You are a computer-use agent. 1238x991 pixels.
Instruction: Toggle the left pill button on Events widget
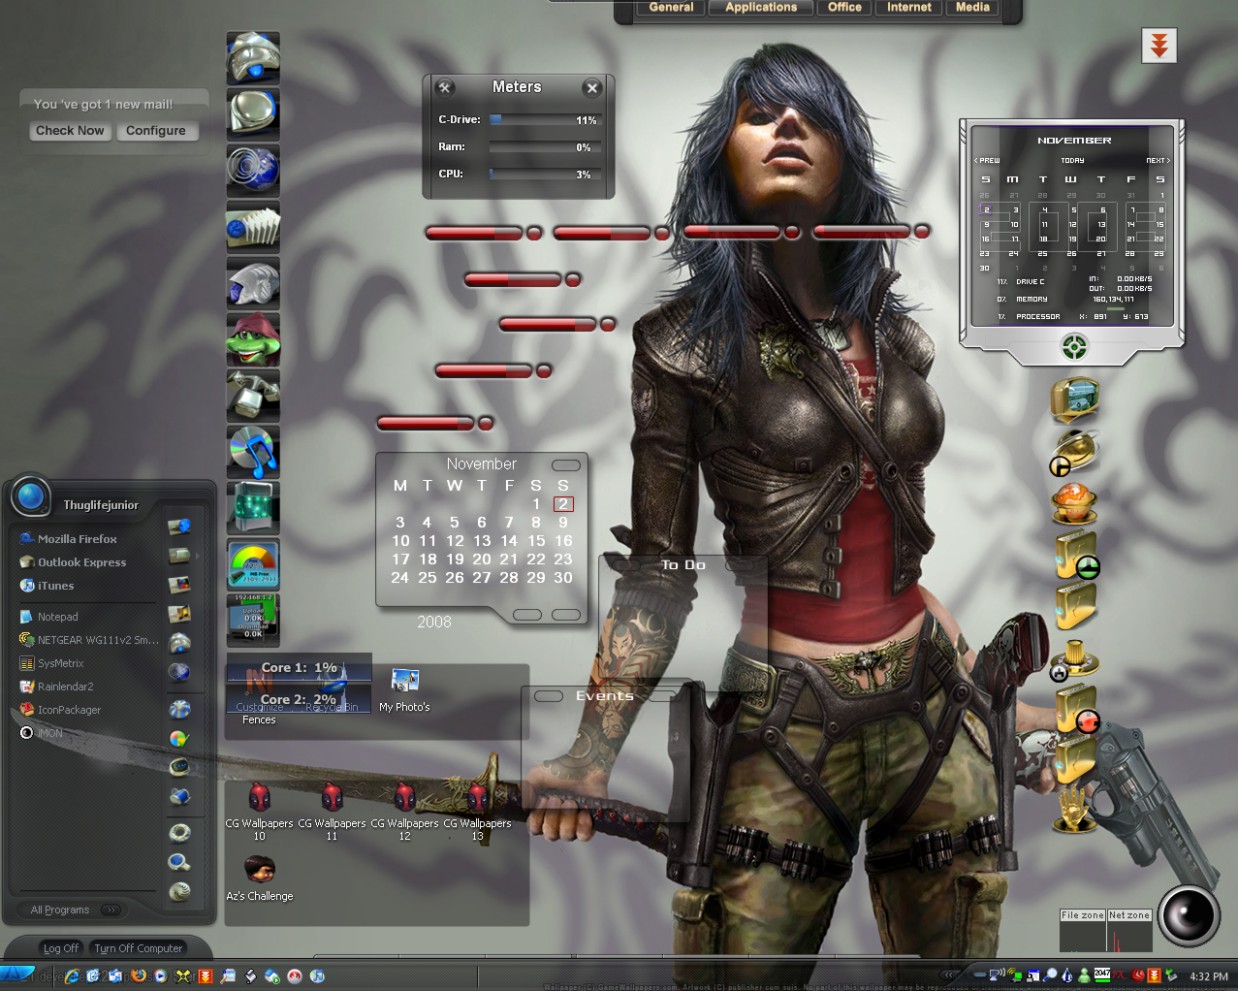[549, 696]
